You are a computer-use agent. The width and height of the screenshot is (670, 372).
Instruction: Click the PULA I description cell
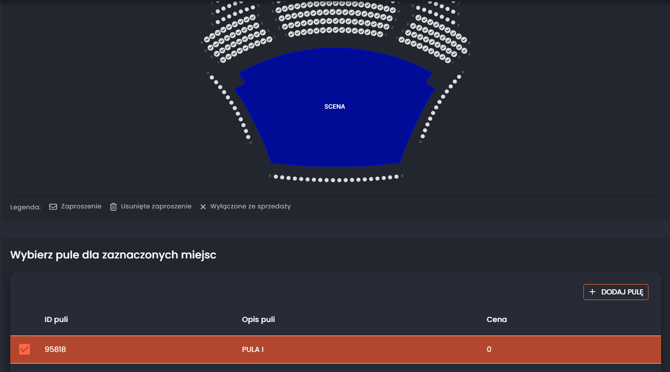pyautogui.click(x=253, y=349)
